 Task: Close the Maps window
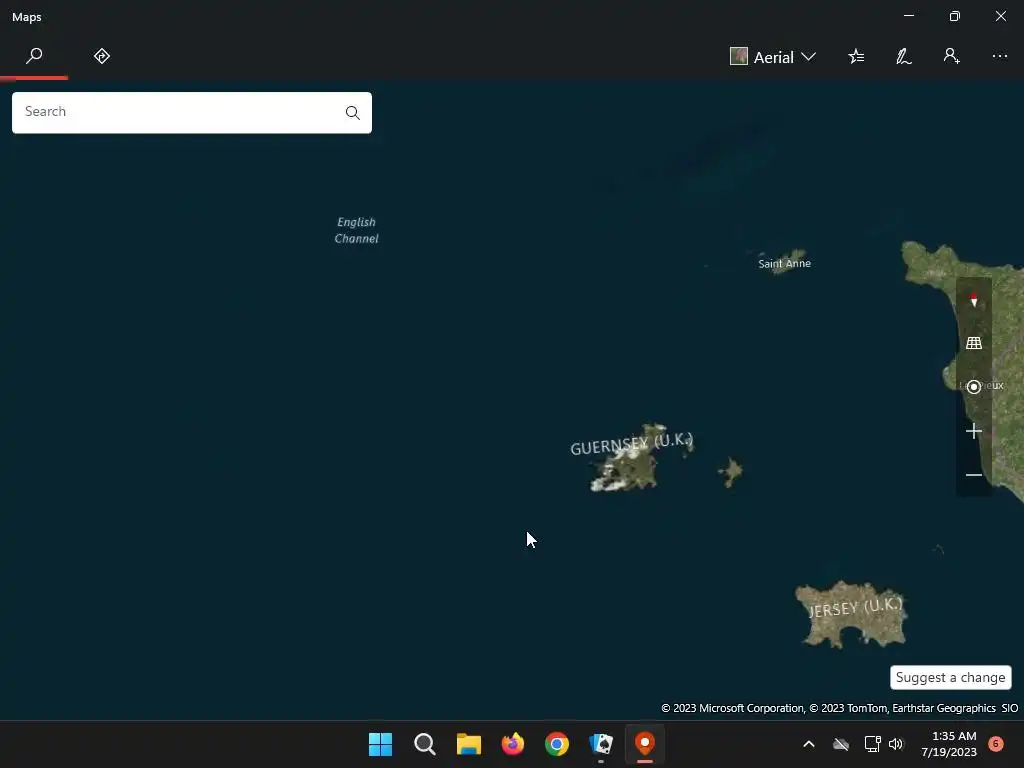tap(1000, 16)
